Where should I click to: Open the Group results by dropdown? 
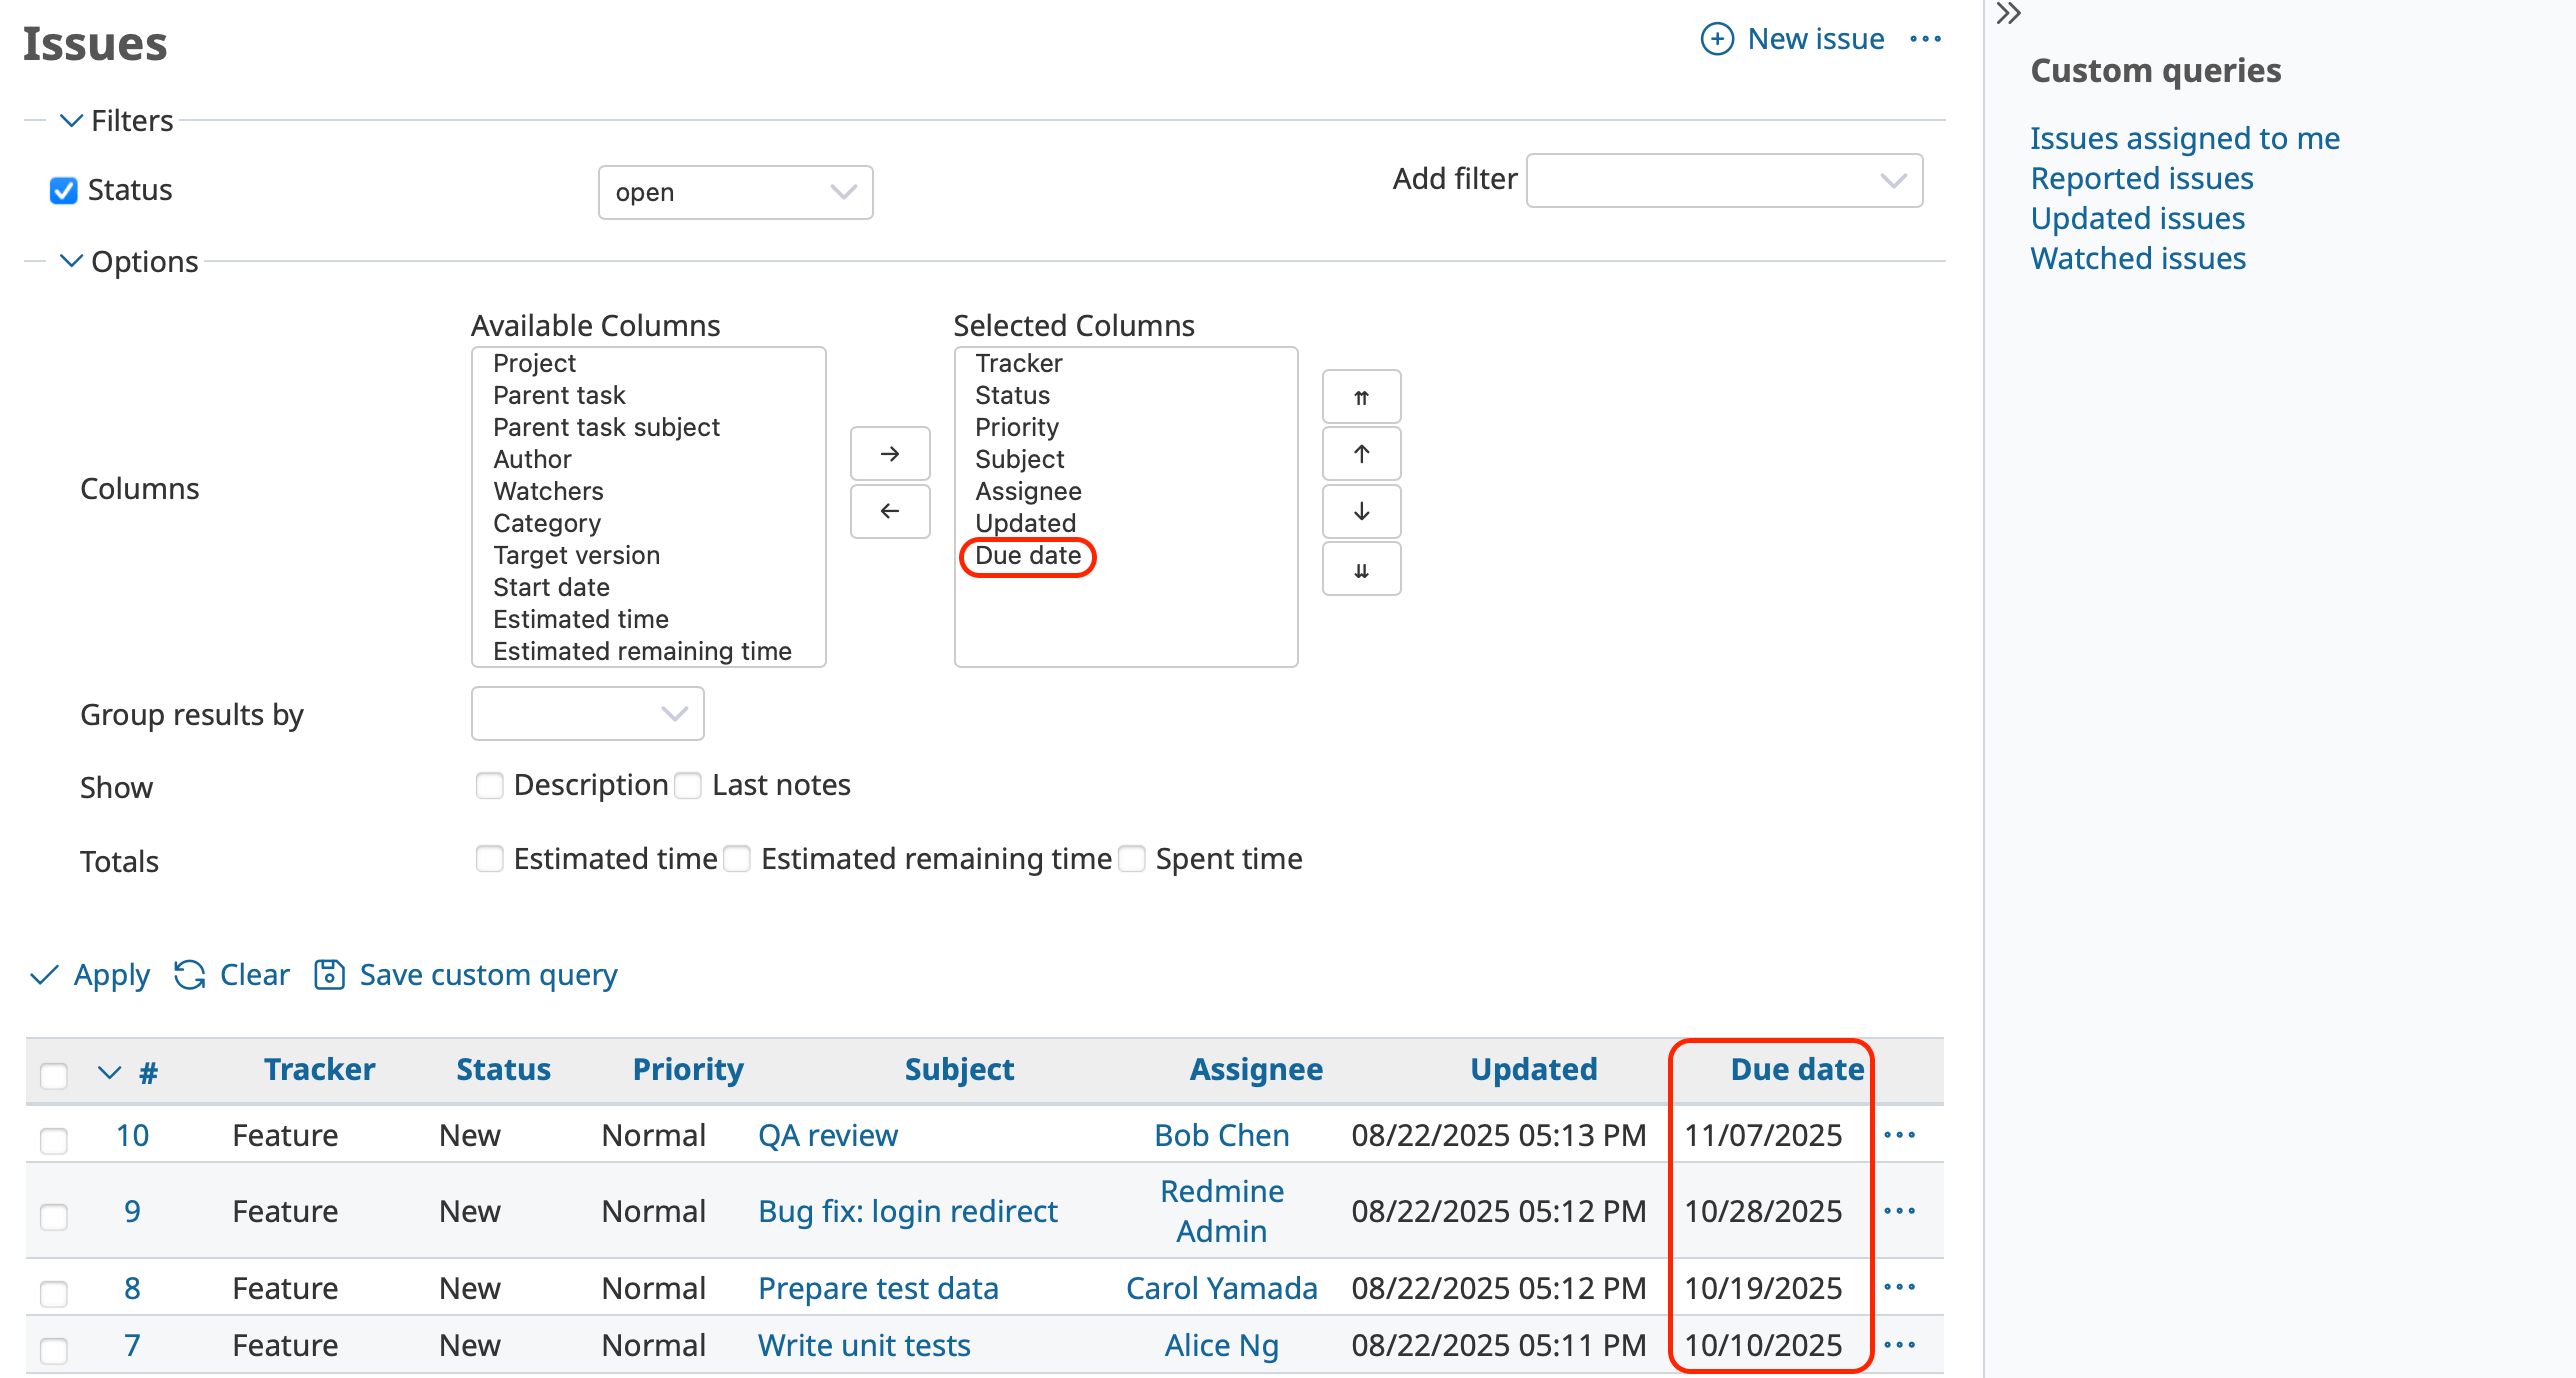[587, 713]
